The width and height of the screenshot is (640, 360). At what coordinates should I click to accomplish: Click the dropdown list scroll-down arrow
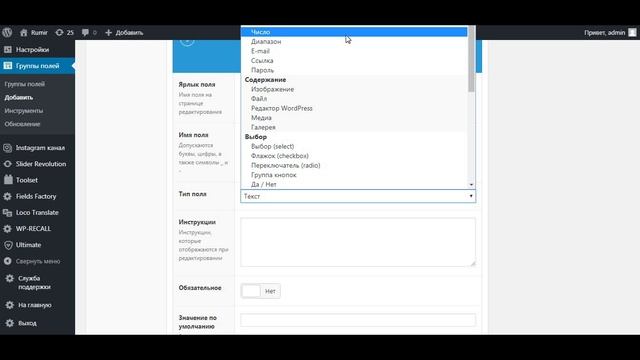pyautogui.click(x=471, y=185)
